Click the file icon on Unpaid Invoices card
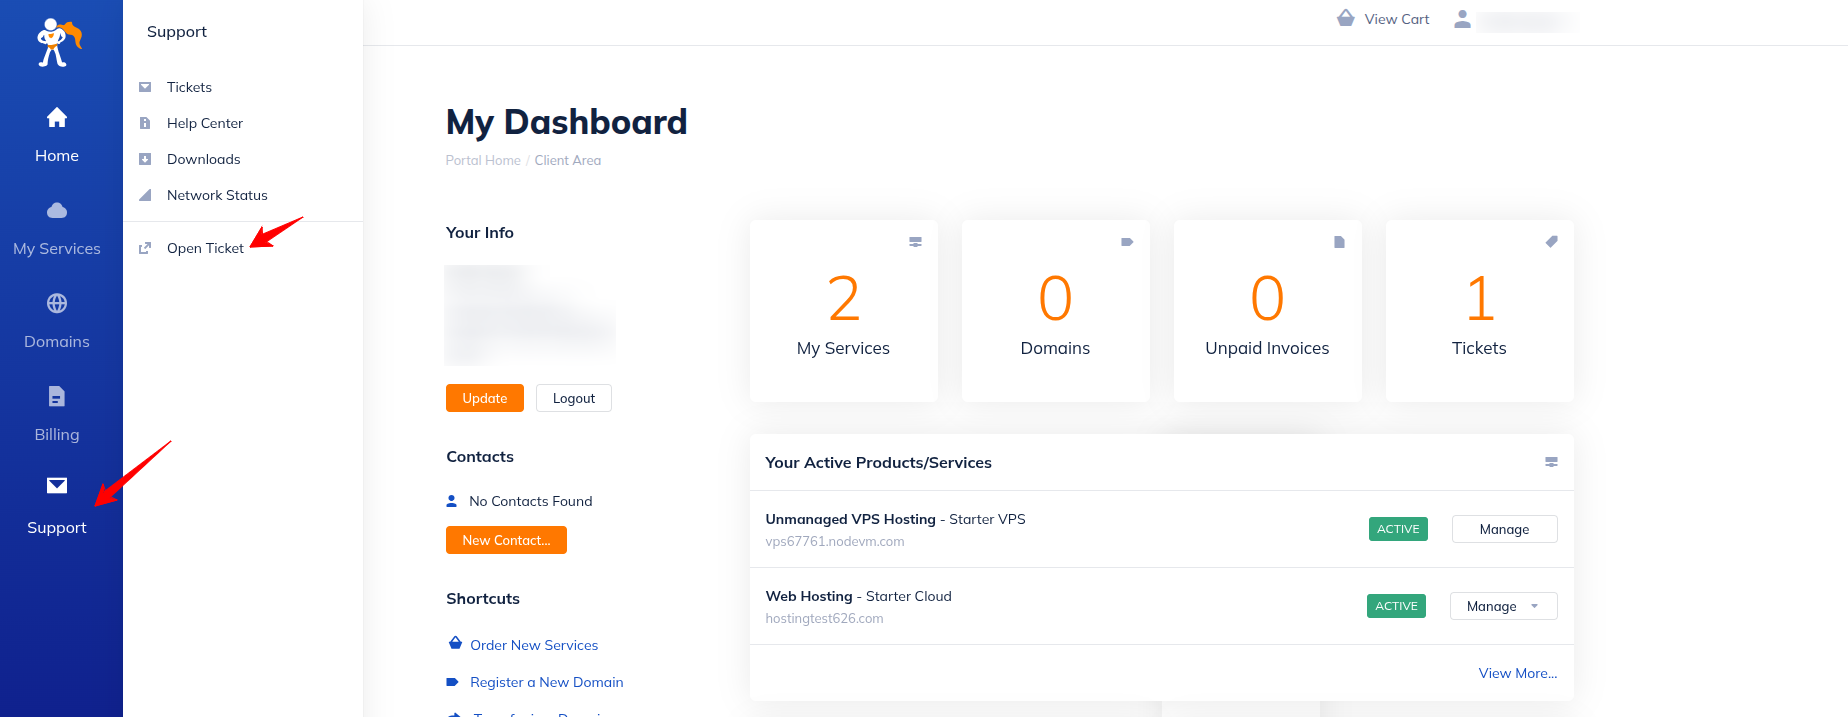This screenshot has height=717, width=1848. (x=1340, y=242)
